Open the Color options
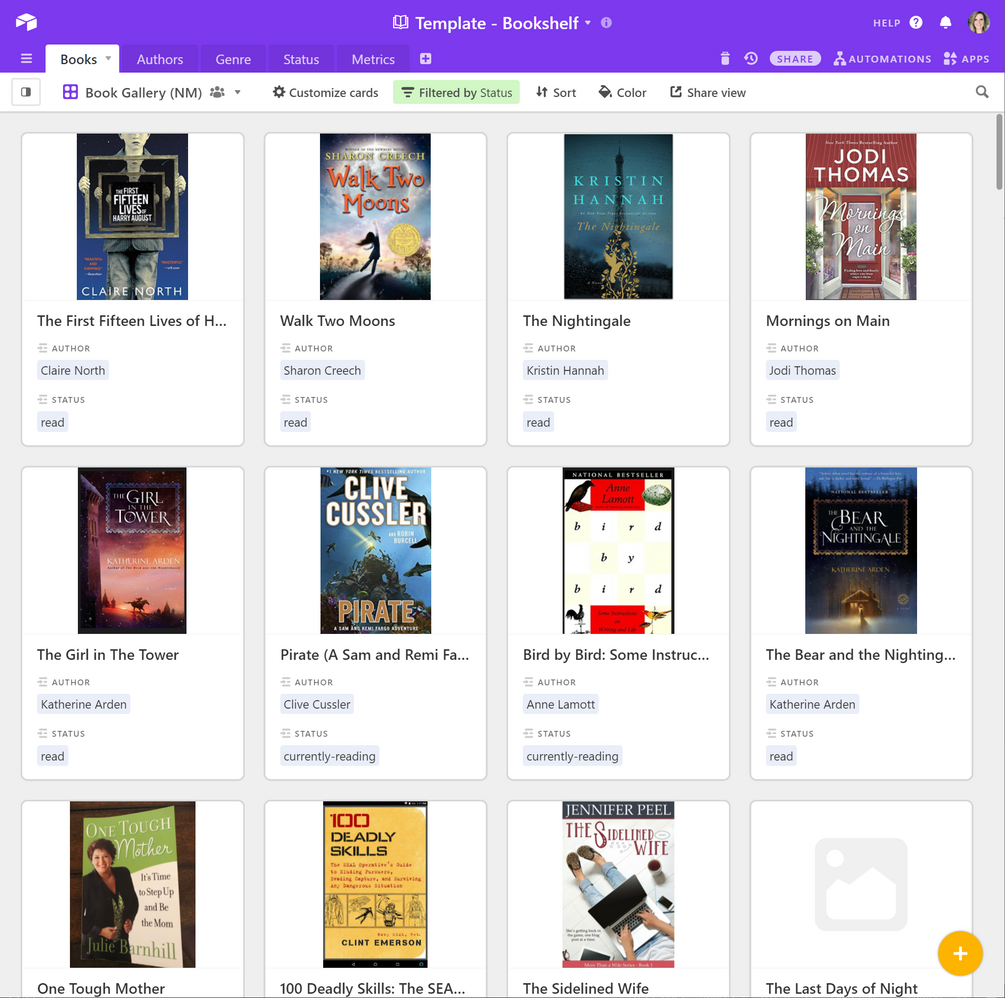This screenshot has height=998, width=1005. [622, 92]
